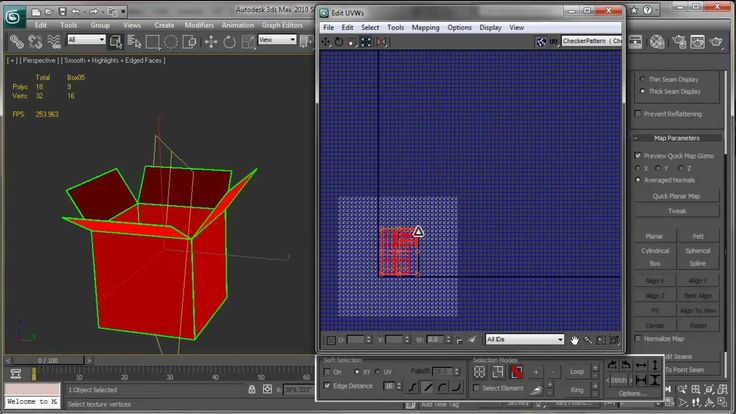Click the 0 / 100 timeline slider
The width and height of the screenshot is (736, 414).
click(47, 360)
